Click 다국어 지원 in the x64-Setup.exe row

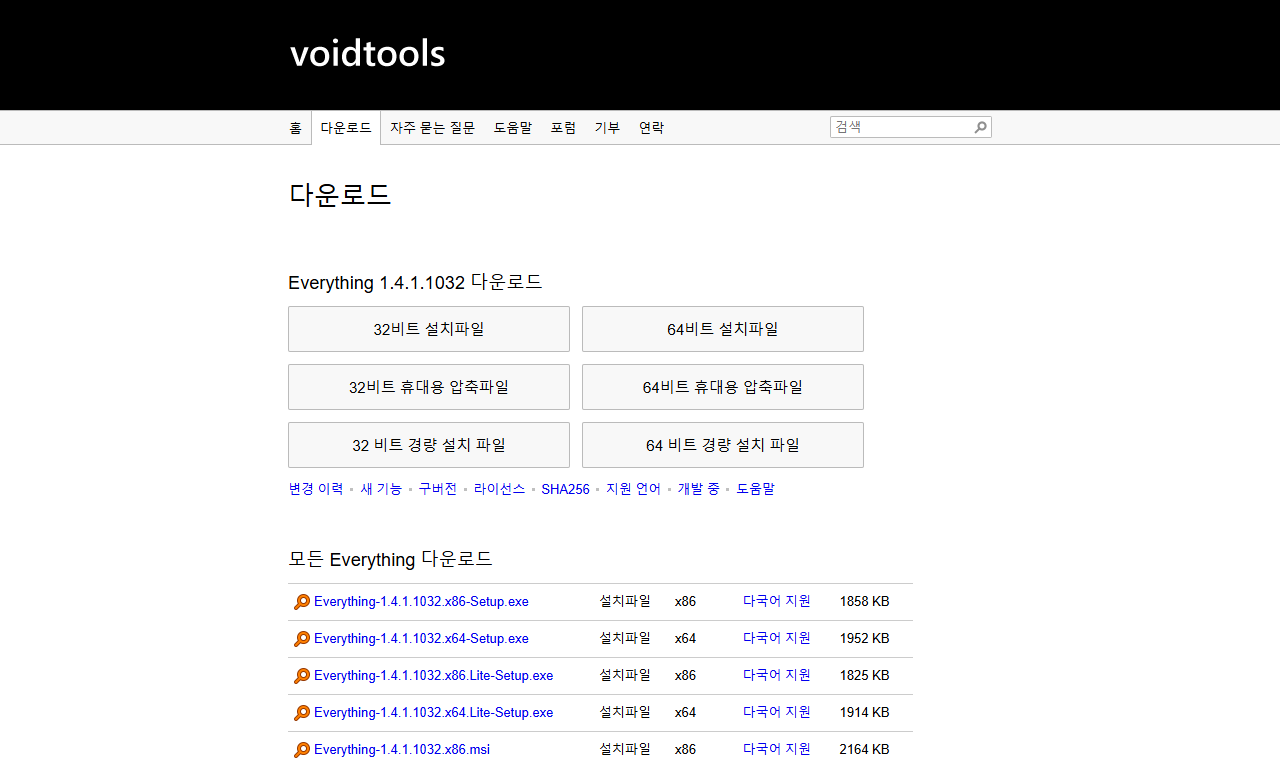(x=777, y=638)
